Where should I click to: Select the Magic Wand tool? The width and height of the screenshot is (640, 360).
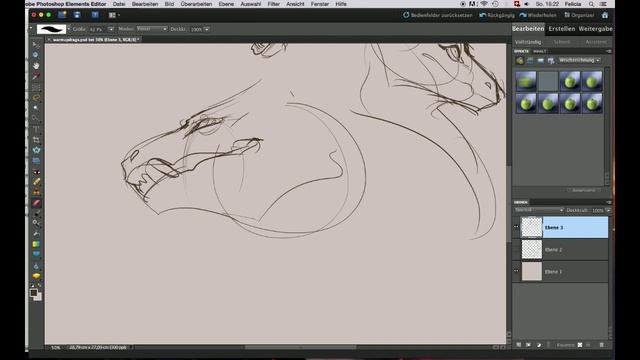pyautogui.click(x=36, y=108)
